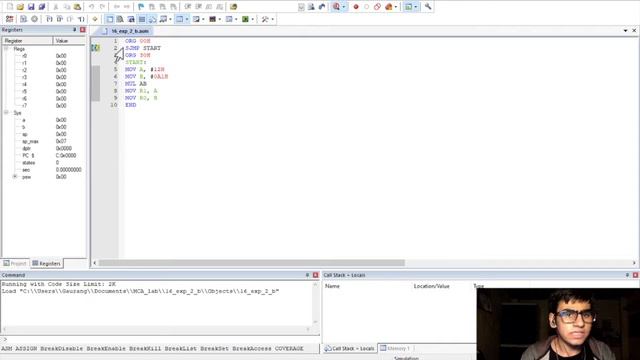Switch to the Memory 1 tab
This screenshot has height=360, width=640.
click(395, 348)
